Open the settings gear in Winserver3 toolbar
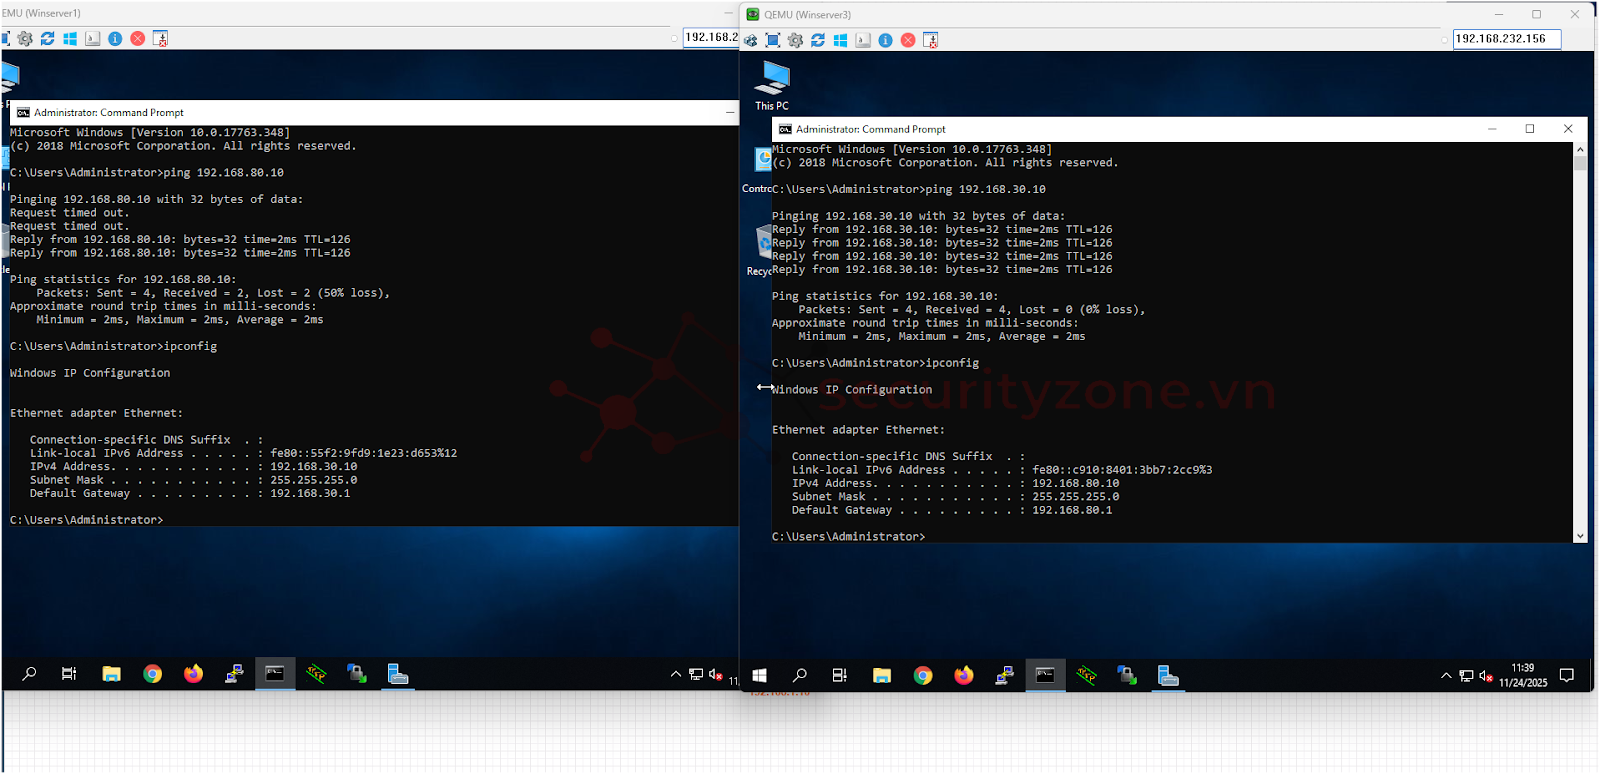This screenshot has width=1600, height=774. click(795, 40)
